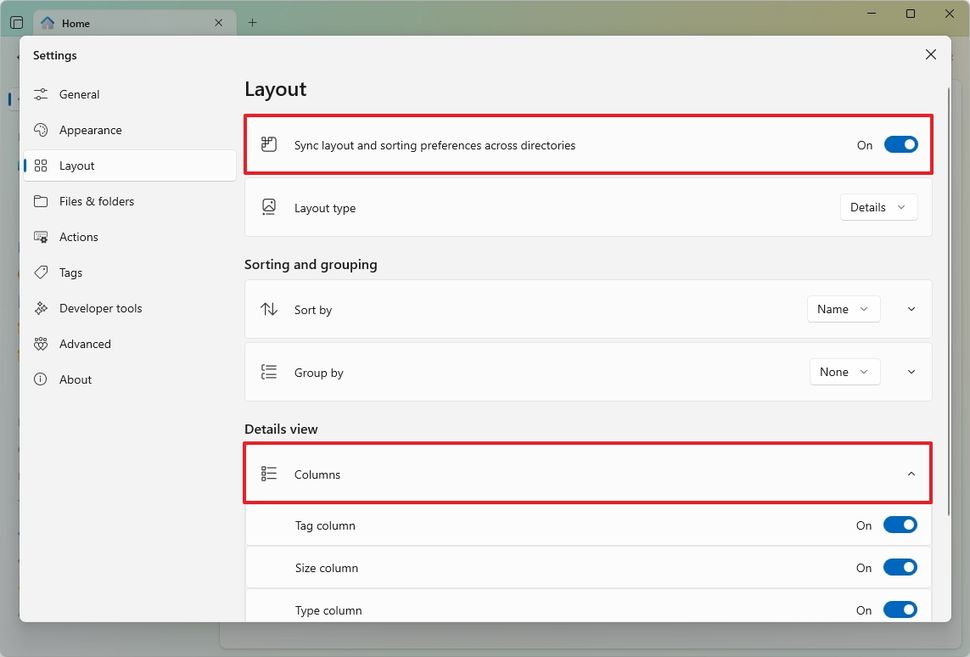Select the Home tab
970x657 pixels.
tap(135, 22)
